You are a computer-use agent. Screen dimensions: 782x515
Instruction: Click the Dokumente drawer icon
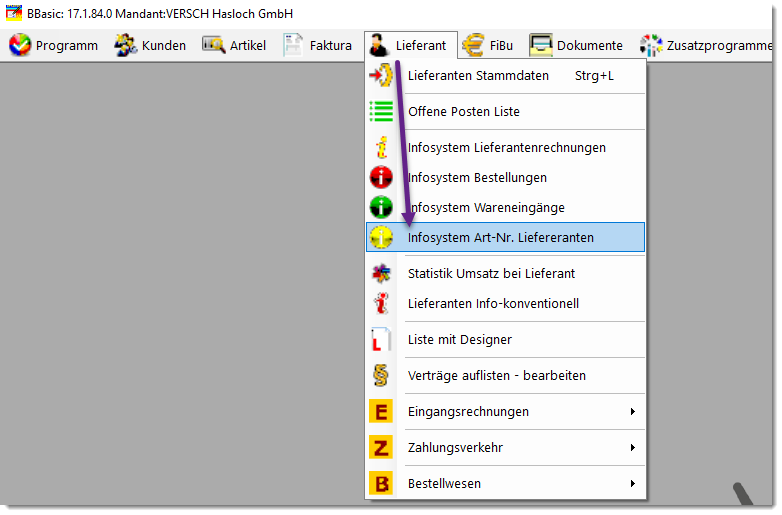[x=541, y=45]
